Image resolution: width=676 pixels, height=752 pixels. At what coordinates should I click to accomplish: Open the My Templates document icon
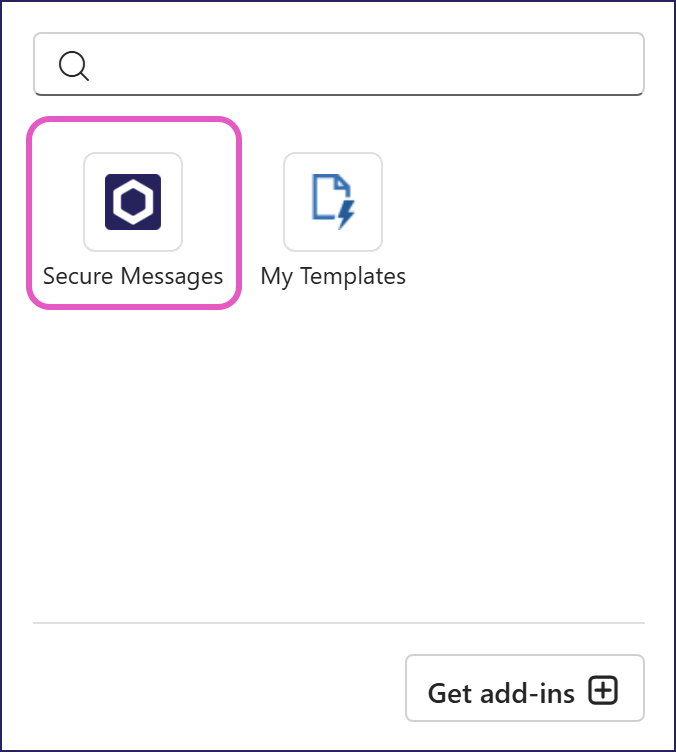tap(333, 202)
